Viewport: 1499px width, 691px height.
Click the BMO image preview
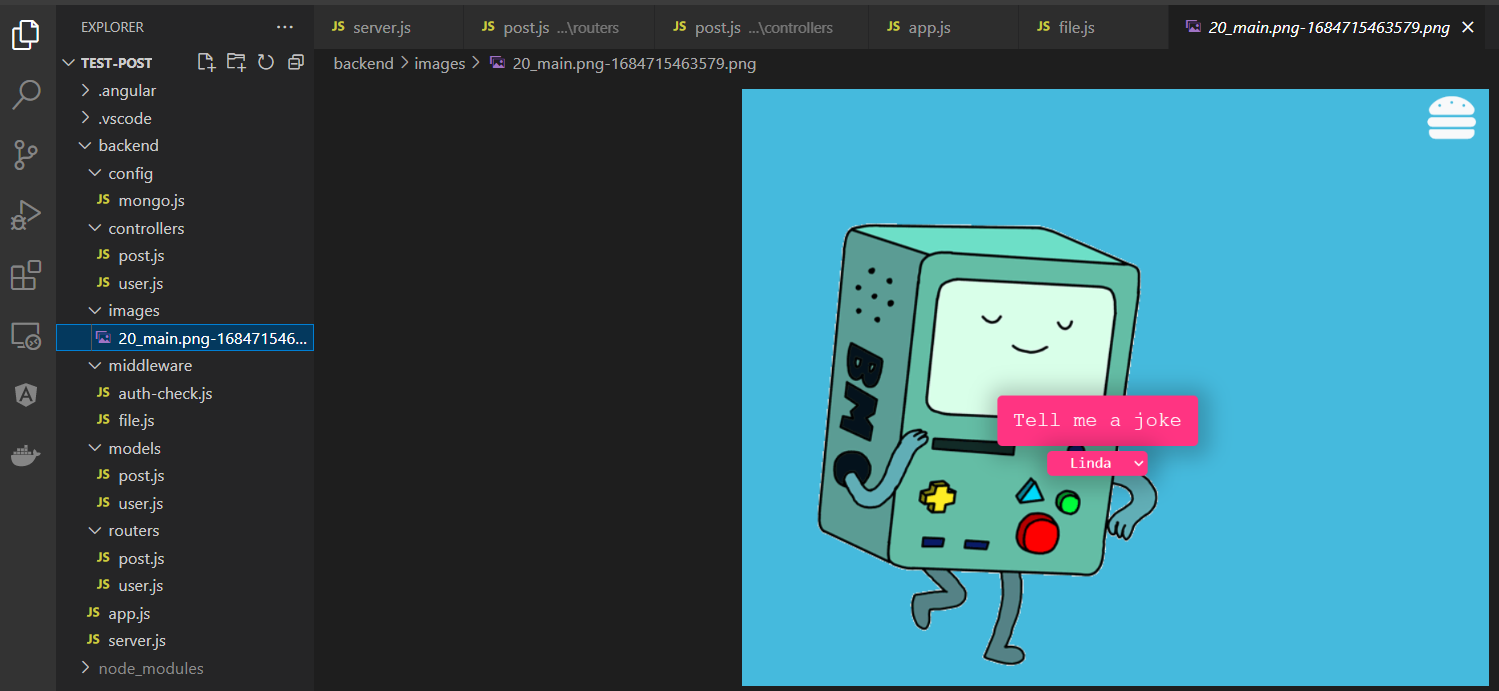(1114, 387)
